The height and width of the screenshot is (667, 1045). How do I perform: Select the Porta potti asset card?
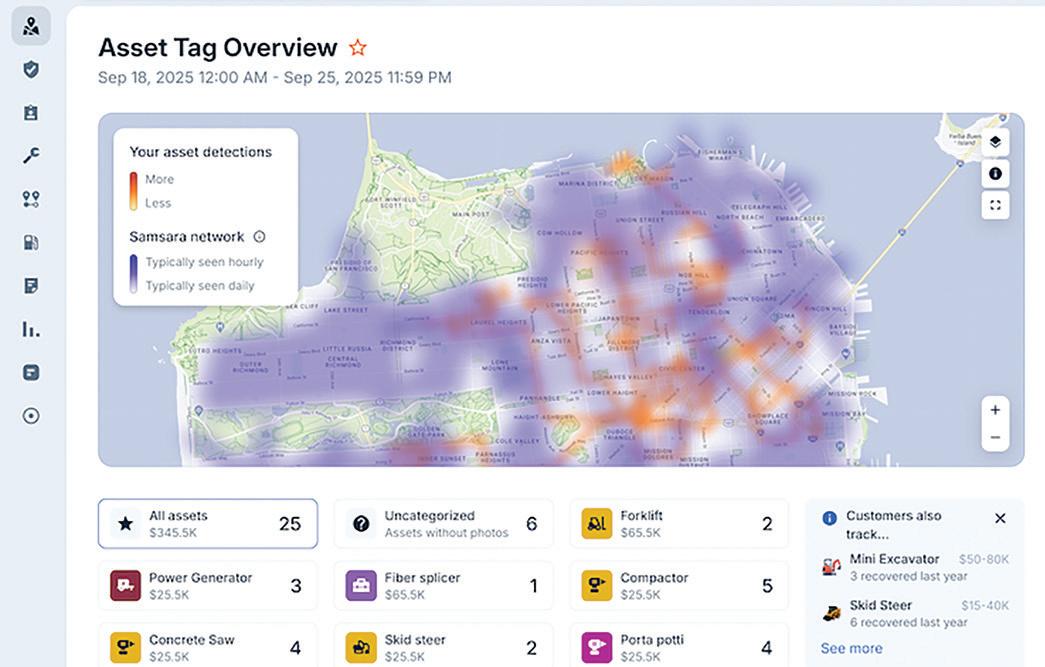tap(679, 645)
